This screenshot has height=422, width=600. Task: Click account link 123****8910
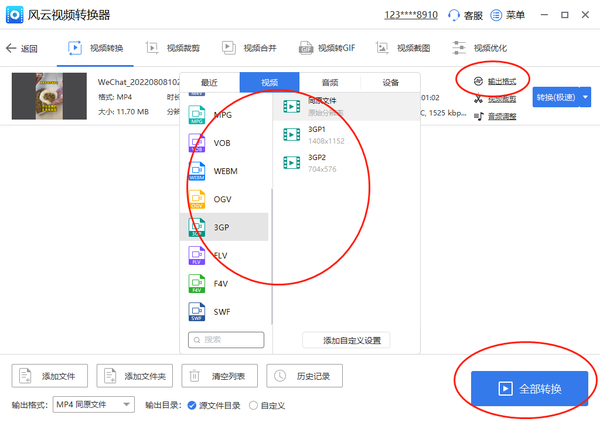[411, 15]
